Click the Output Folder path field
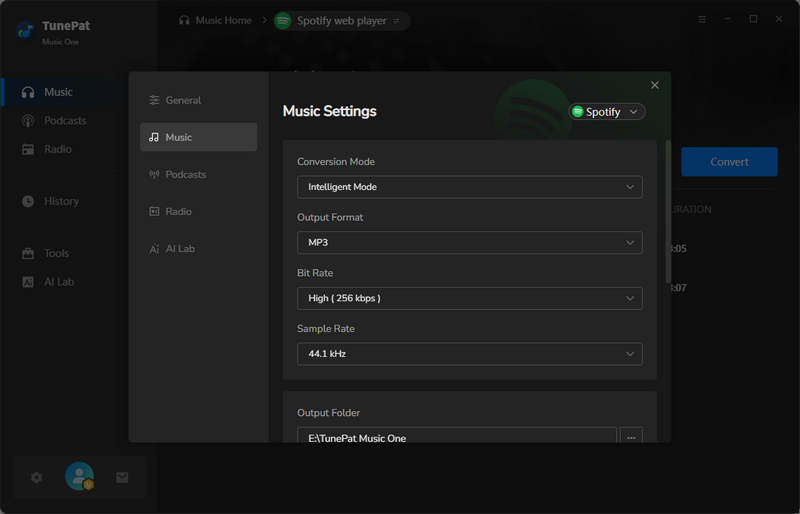Screen dimensions: 800x514 pos(457,435)
